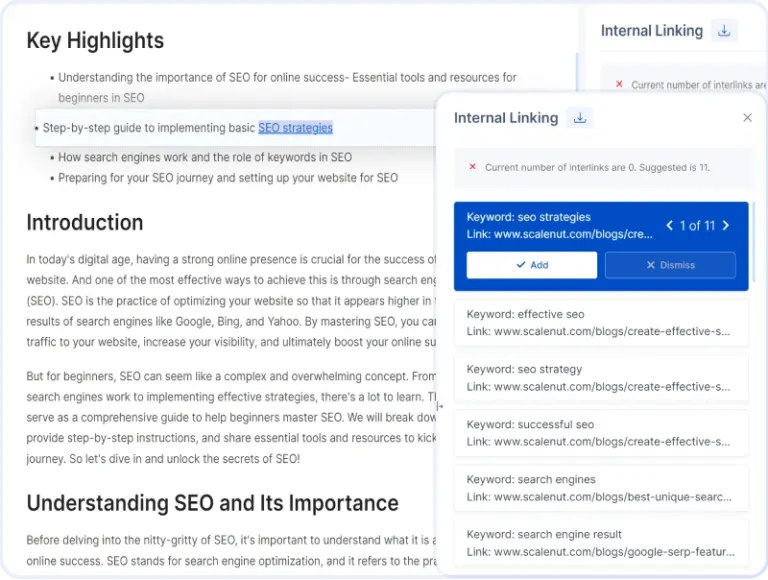Select the 'effective seo' keyword suggestion
This screenshot has height=580, width=768.
[x=601, y=323]
